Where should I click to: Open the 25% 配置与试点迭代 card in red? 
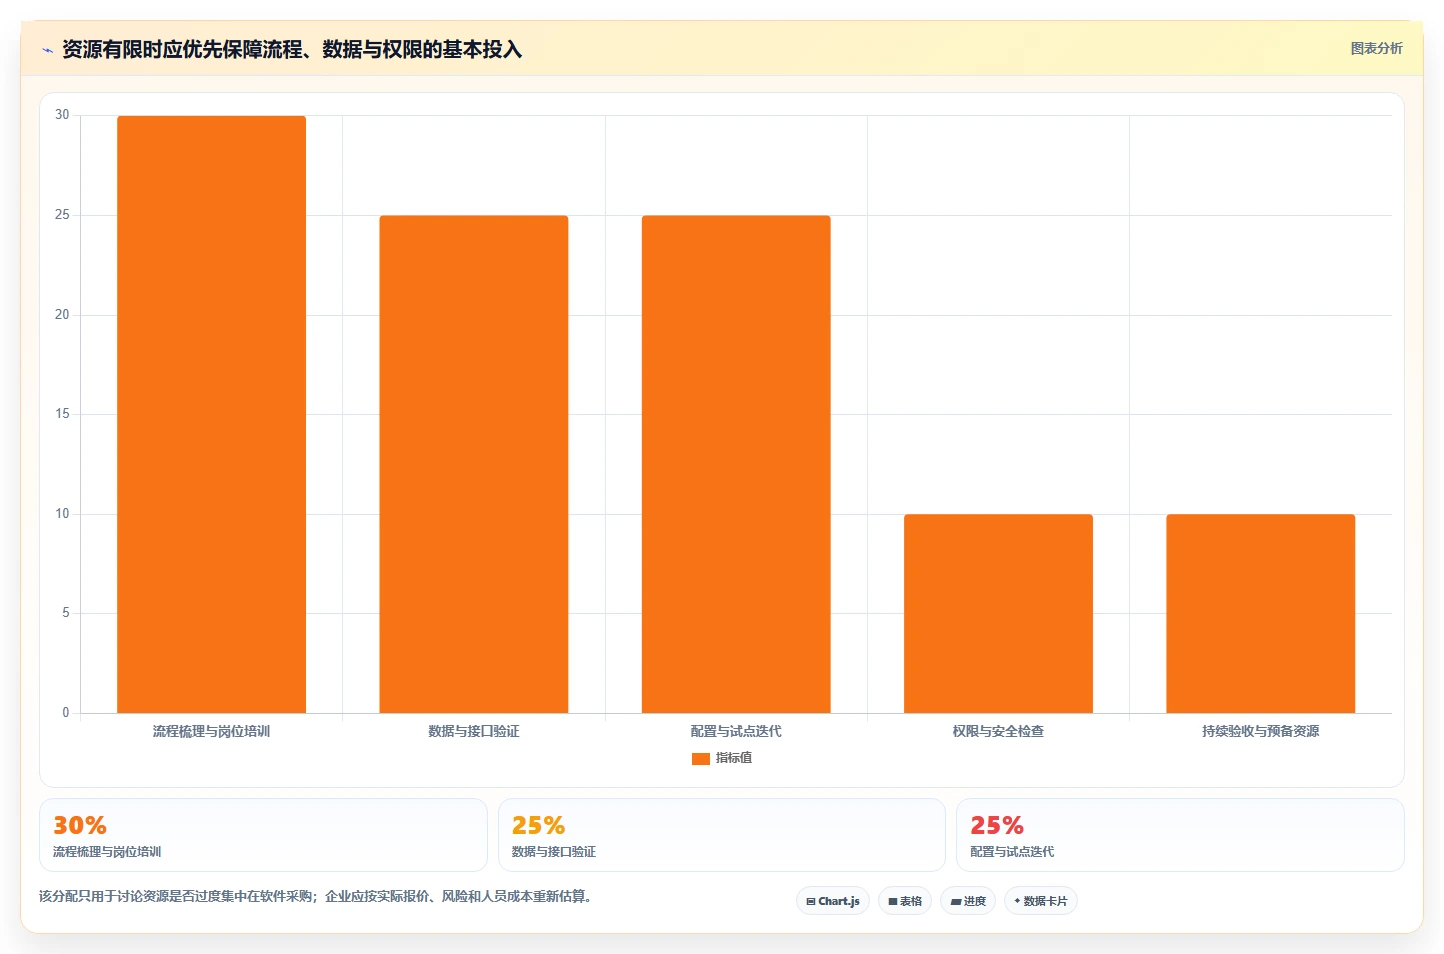[1180, 835]
